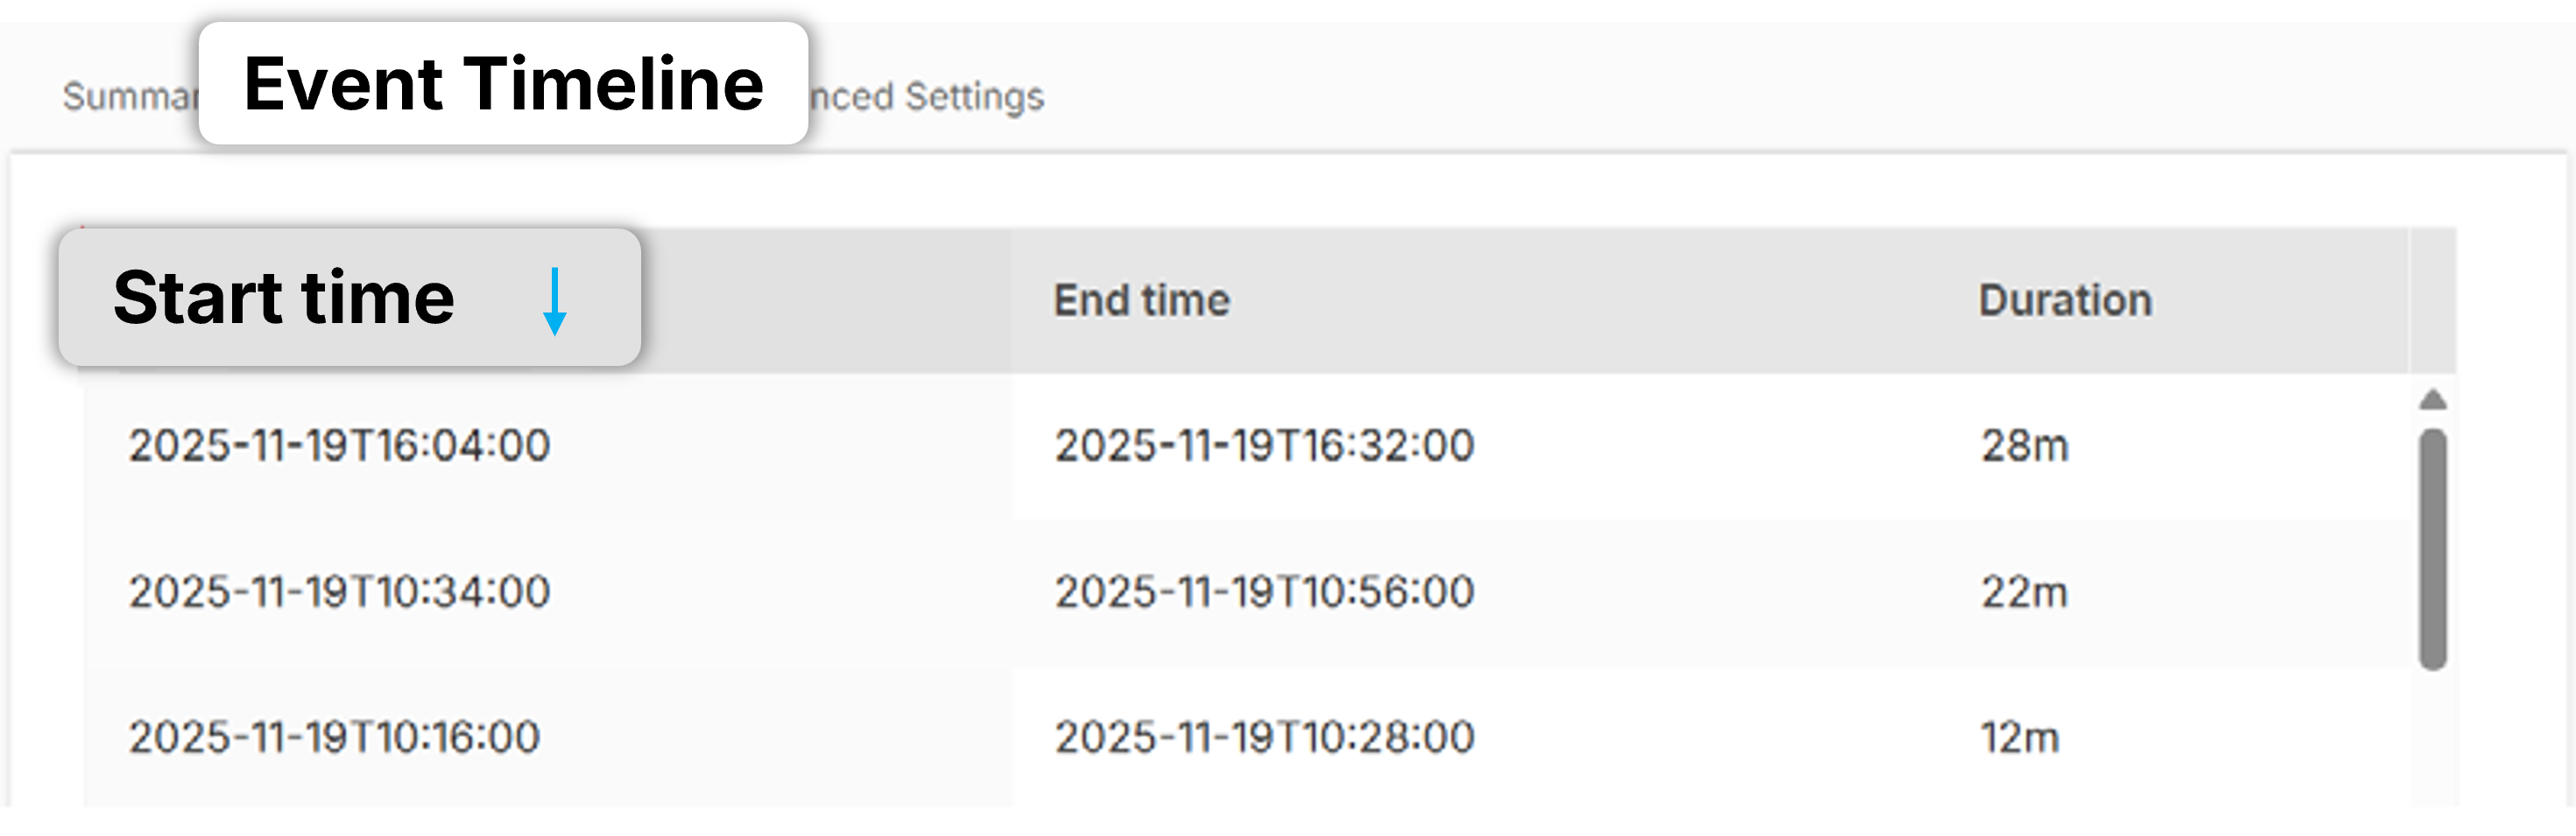Sort by the Duration column header

[x=2065, y=300]
